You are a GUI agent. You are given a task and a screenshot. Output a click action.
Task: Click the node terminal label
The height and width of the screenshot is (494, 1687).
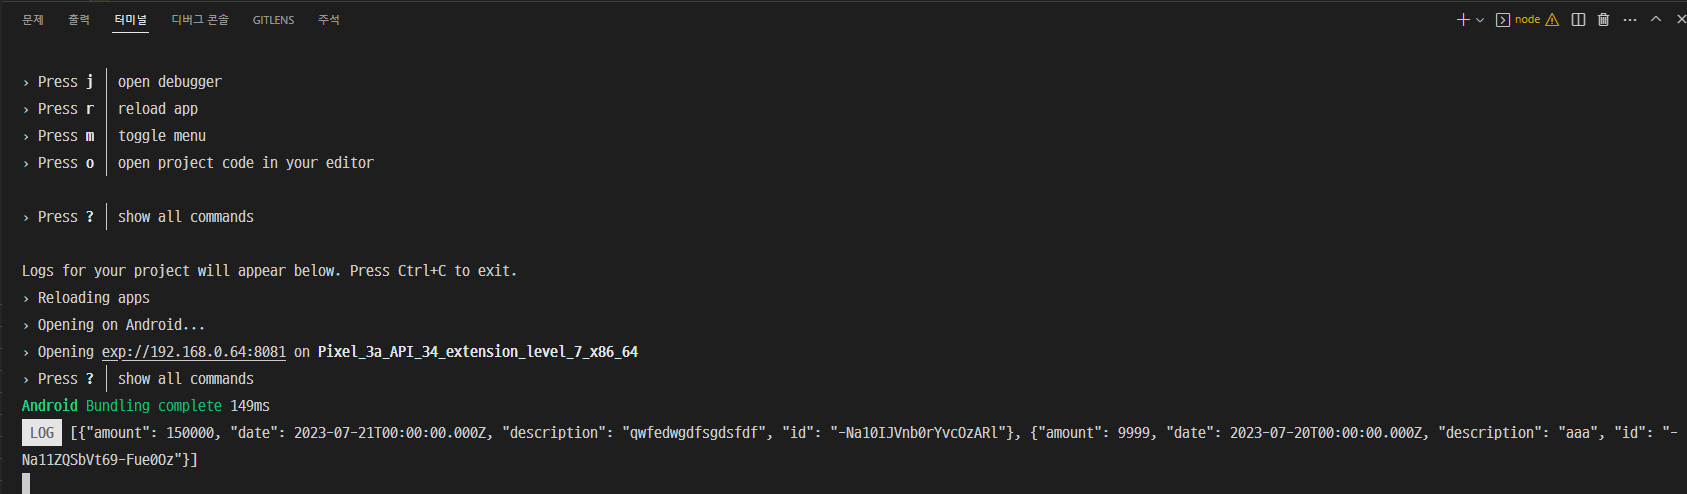pyautogui.click(x=1527, y=20)
